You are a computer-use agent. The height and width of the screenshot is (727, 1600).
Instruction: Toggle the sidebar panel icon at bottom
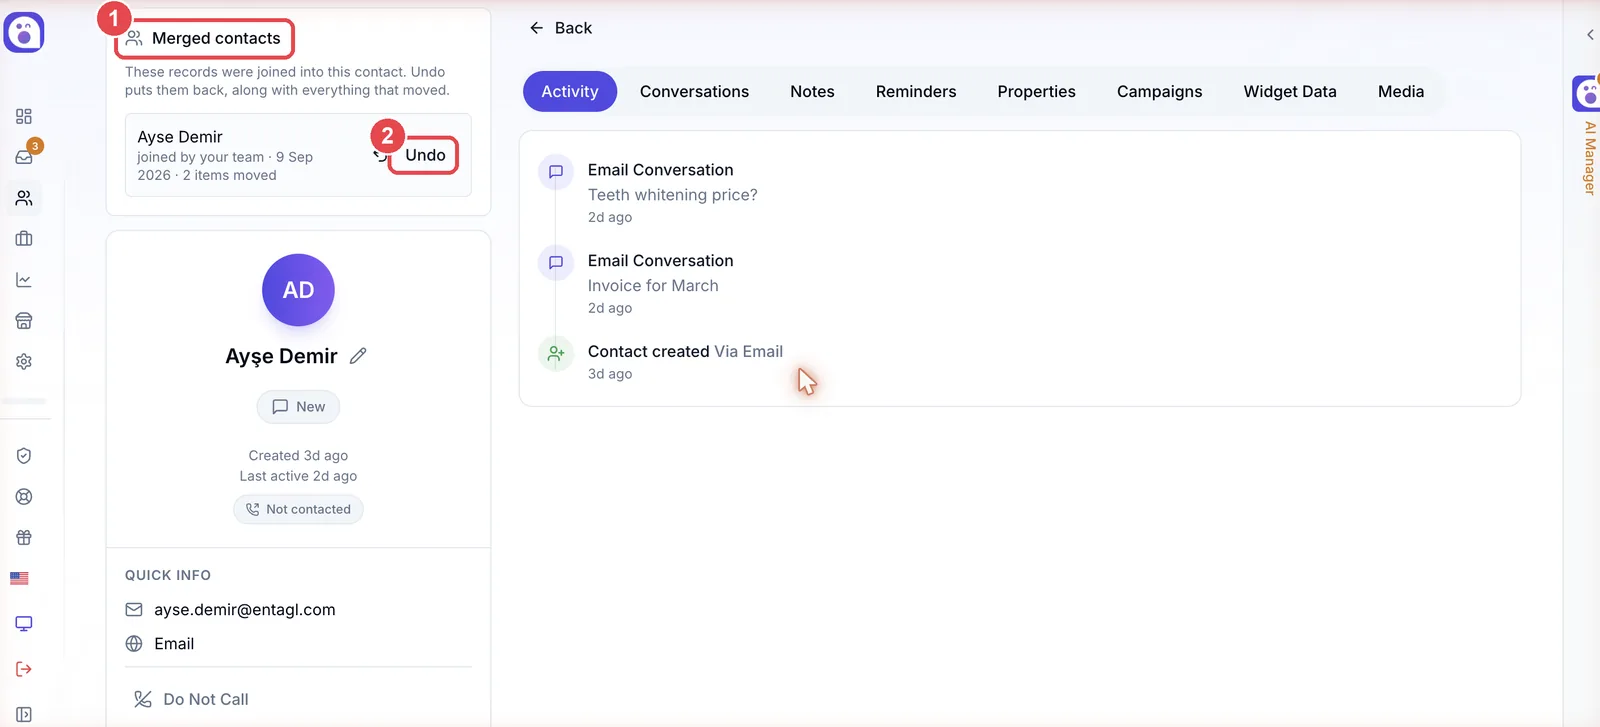pyautogui.click(x=24, y=715)
